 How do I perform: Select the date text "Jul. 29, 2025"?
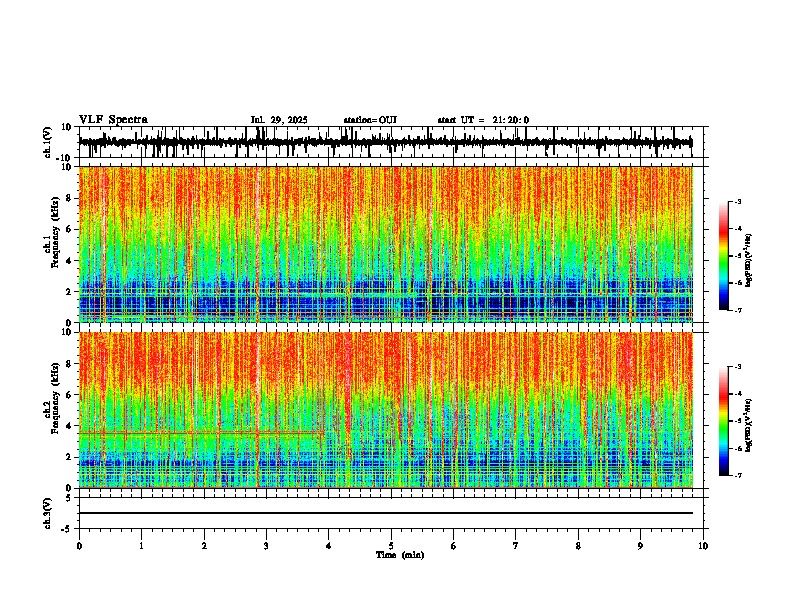coord(279,120)
